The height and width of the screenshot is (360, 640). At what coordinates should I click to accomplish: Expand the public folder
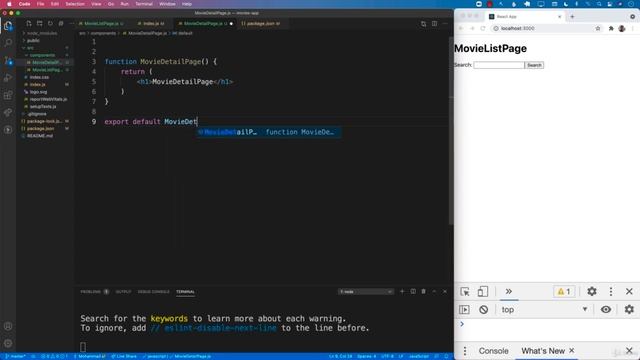click(x=33, y=40)
